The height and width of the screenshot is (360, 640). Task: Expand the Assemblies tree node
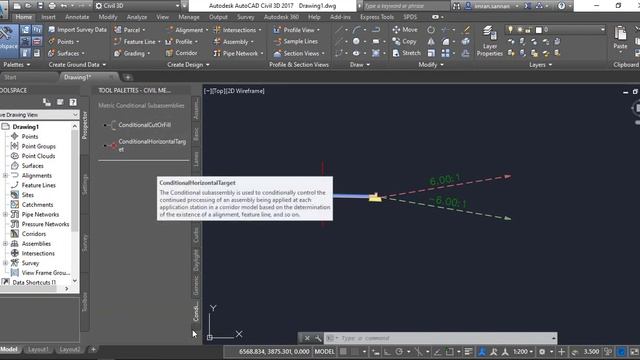[5, 244]
